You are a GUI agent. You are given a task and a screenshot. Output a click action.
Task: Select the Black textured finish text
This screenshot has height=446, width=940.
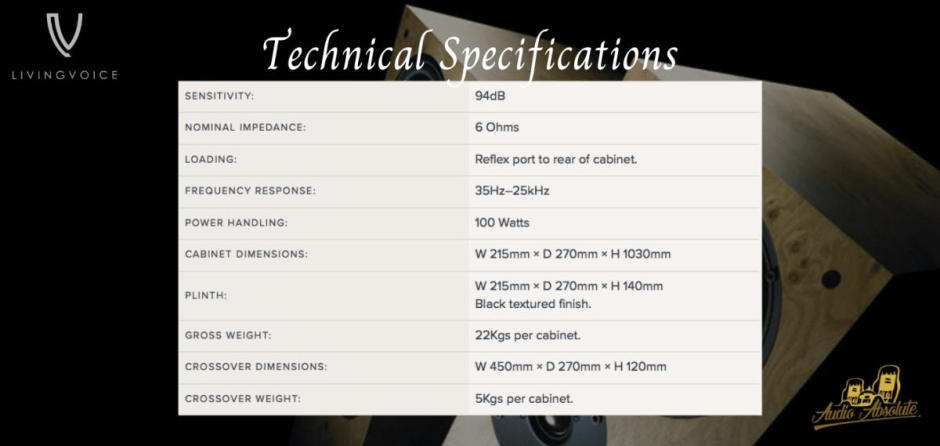pos(532,302)
